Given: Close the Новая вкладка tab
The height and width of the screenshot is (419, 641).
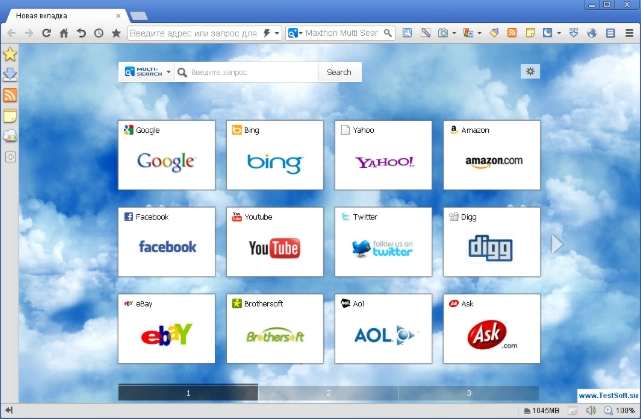Looking at the screenshot, I should [118, 16].
